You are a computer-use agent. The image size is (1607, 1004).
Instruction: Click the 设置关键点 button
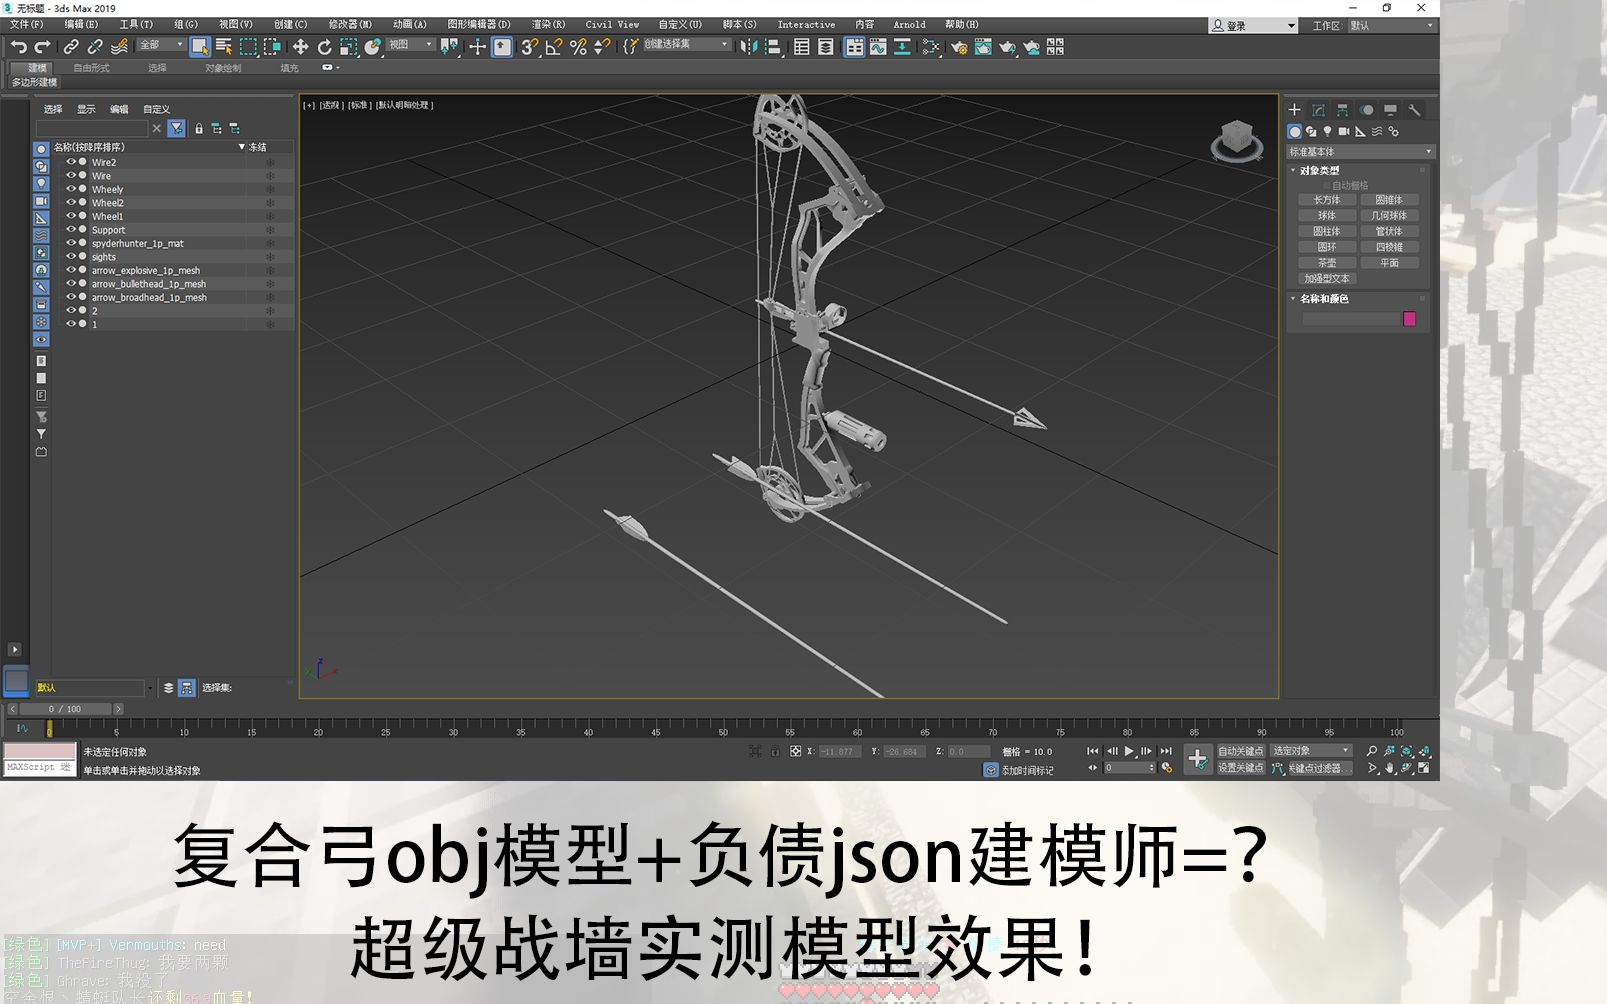click(1241, 770)
